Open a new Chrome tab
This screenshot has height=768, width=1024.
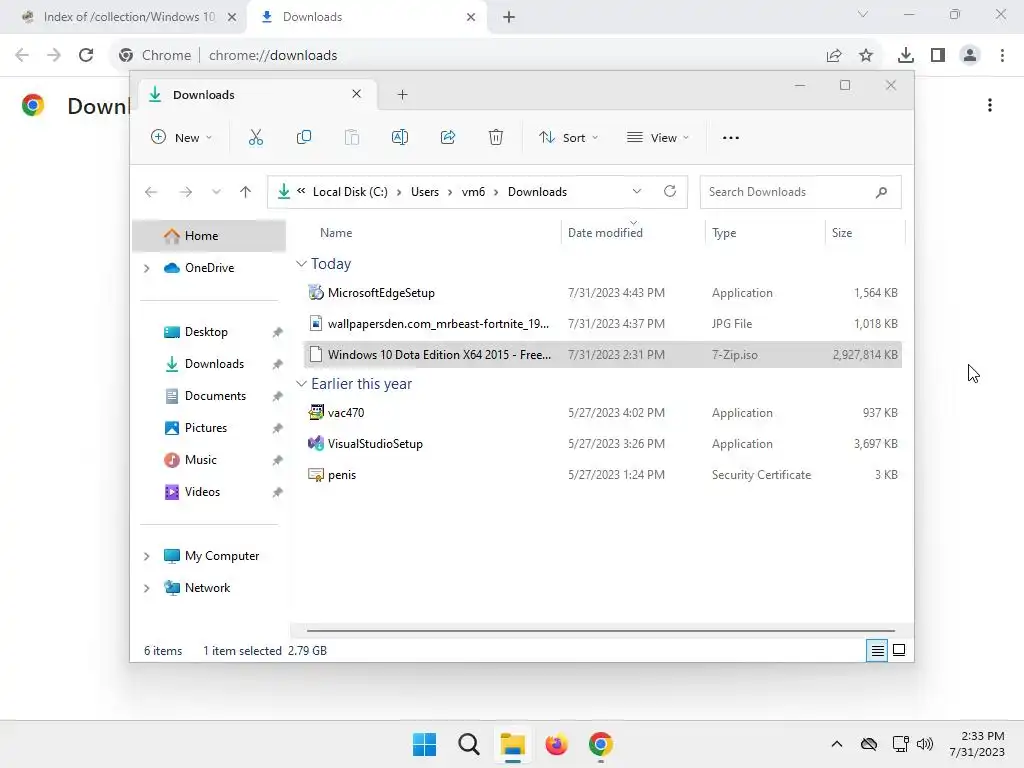[x=509, y=17]
